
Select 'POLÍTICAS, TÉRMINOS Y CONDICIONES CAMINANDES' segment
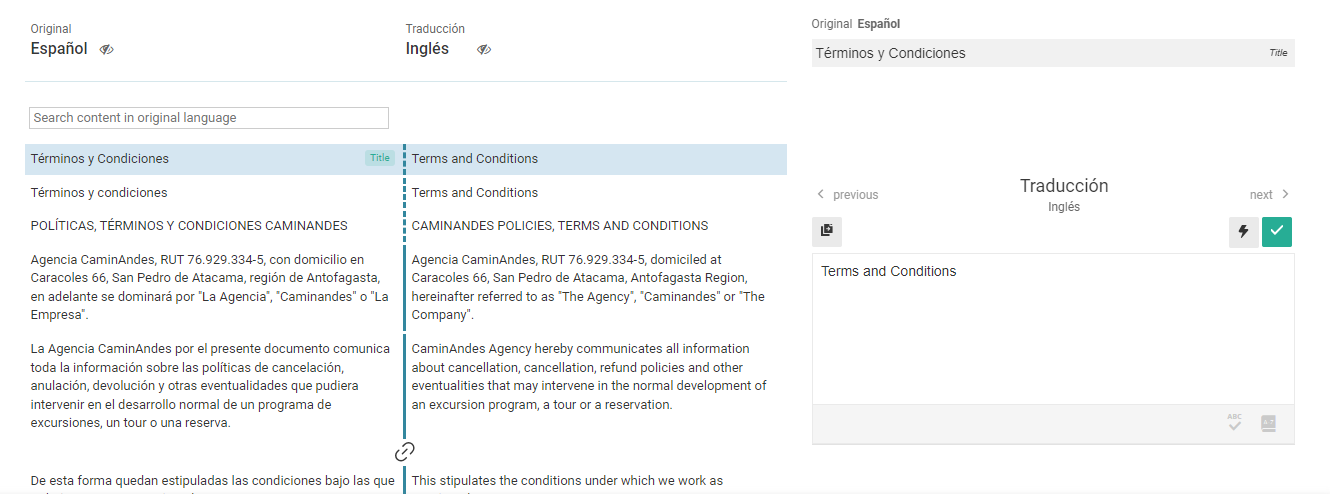coord(189,226)
